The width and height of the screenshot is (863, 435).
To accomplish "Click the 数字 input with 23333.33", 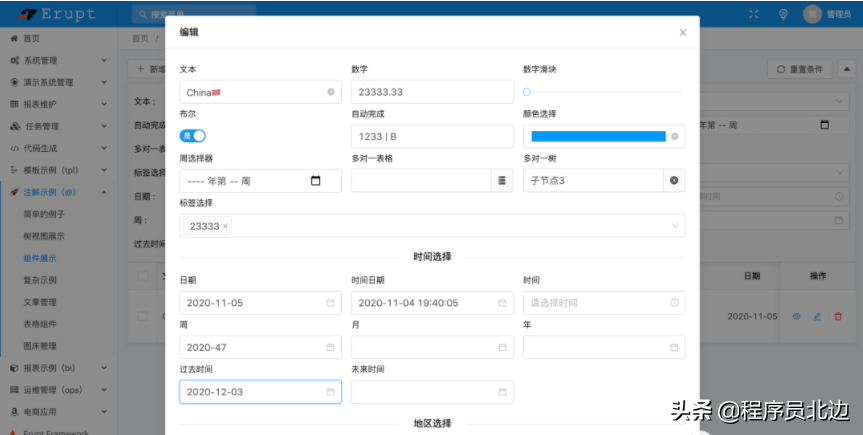I will tap(432, 92).
